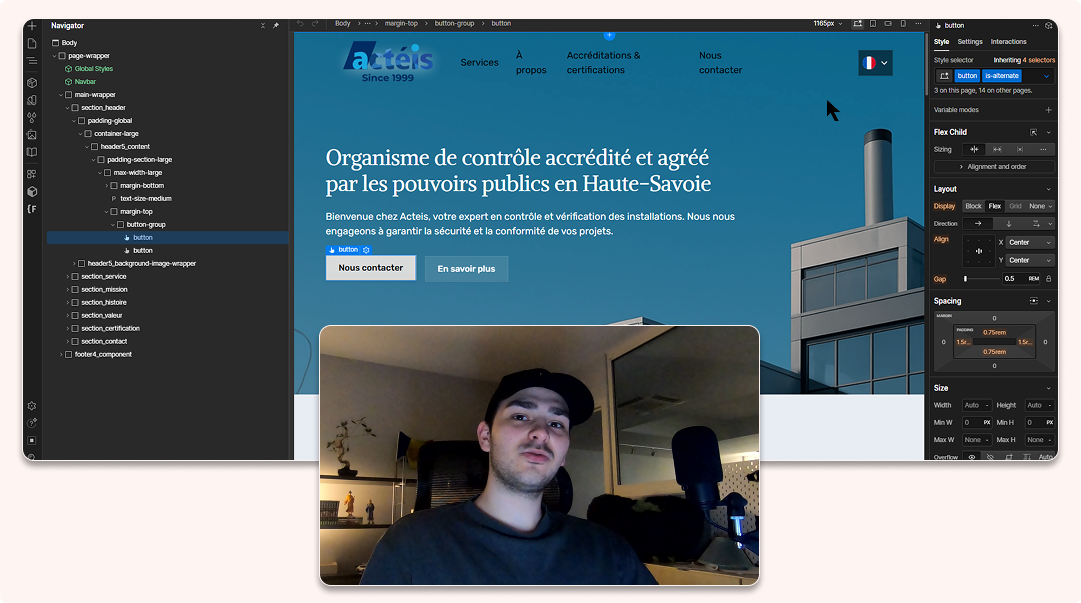Set flex direction to vertical
Viewport: 1081px width, 603px height.
coord(1009,223)
